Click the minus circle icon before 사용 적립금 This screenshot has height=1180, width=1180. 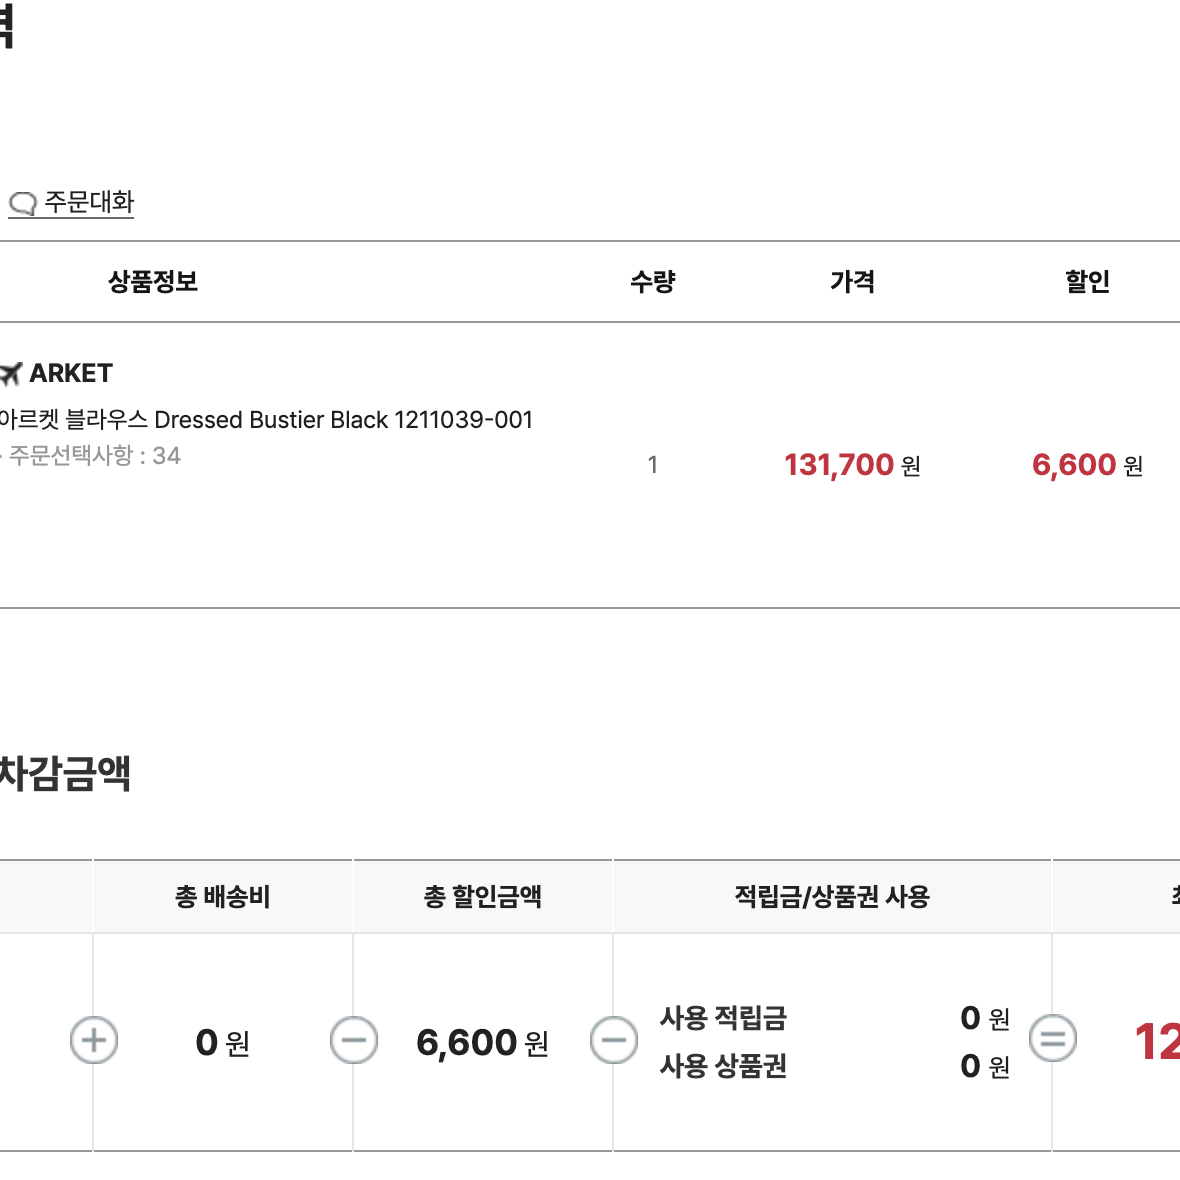click(x=614, y=1041)
